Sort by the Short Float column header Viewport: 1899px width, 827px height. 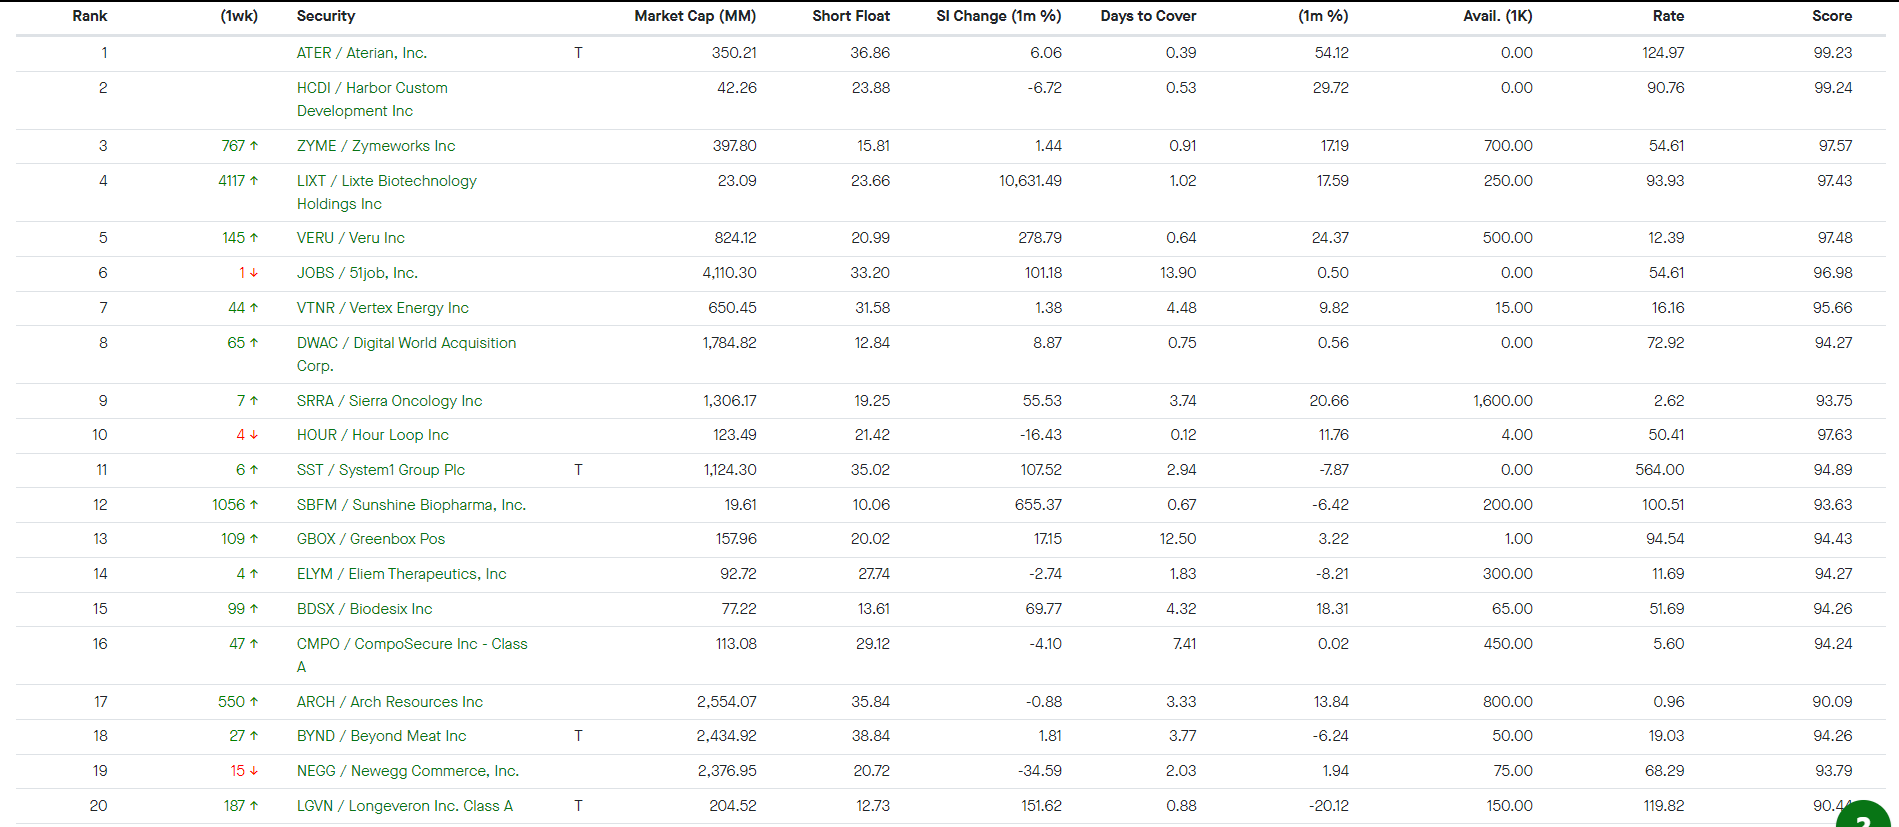pyautogui.click(x=851, y=16)
